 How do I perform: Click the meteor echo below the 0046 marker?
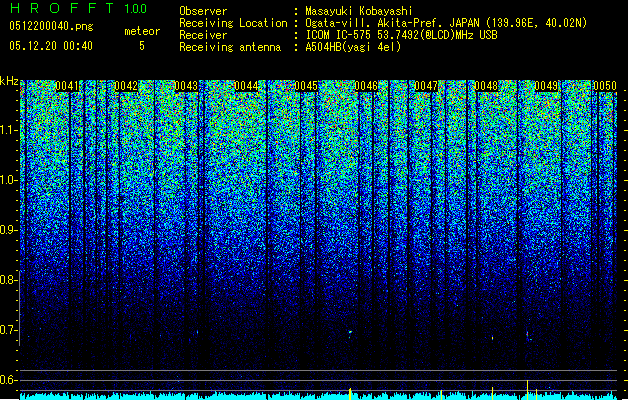350,333
